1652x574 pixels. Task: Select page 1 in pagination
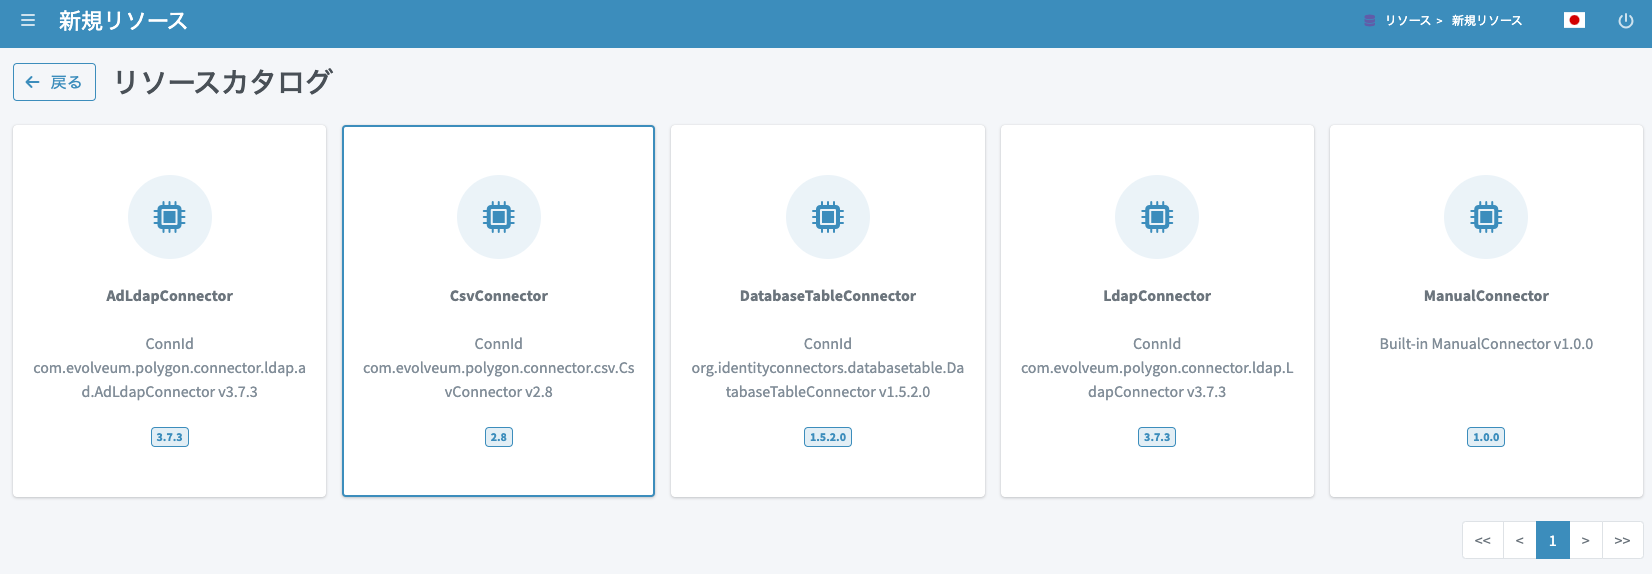[1553, 540]
